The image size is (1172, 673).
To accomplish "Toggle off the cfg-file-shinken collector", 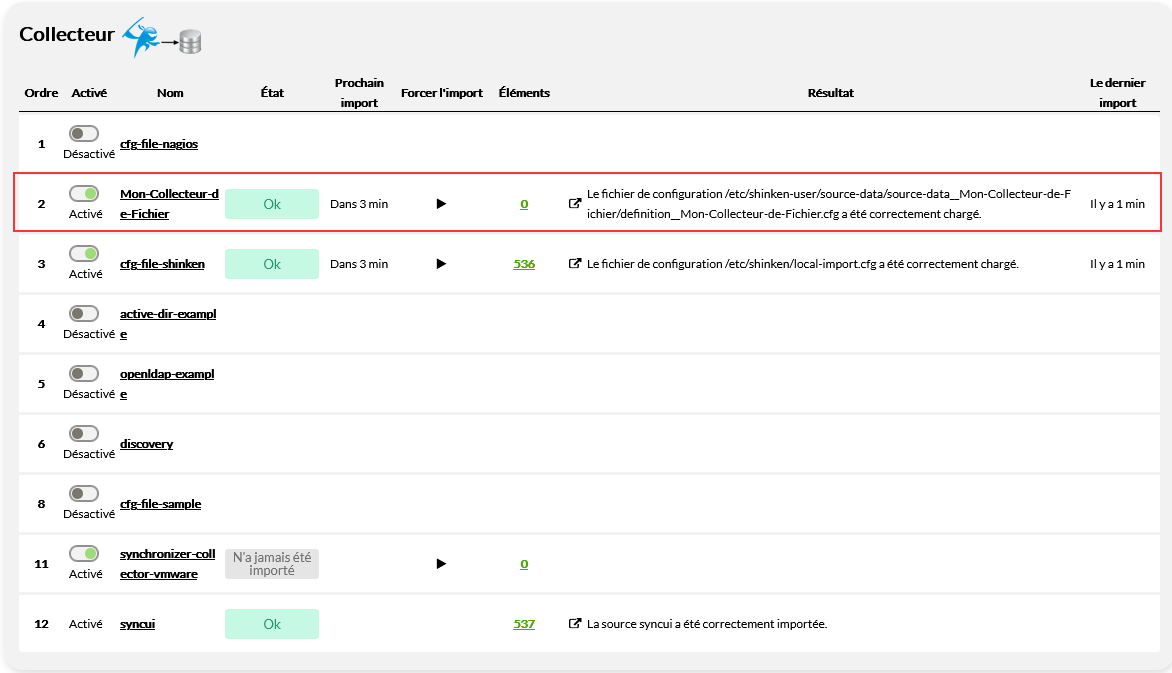I will pyautogui.click(x=84, y=254).
